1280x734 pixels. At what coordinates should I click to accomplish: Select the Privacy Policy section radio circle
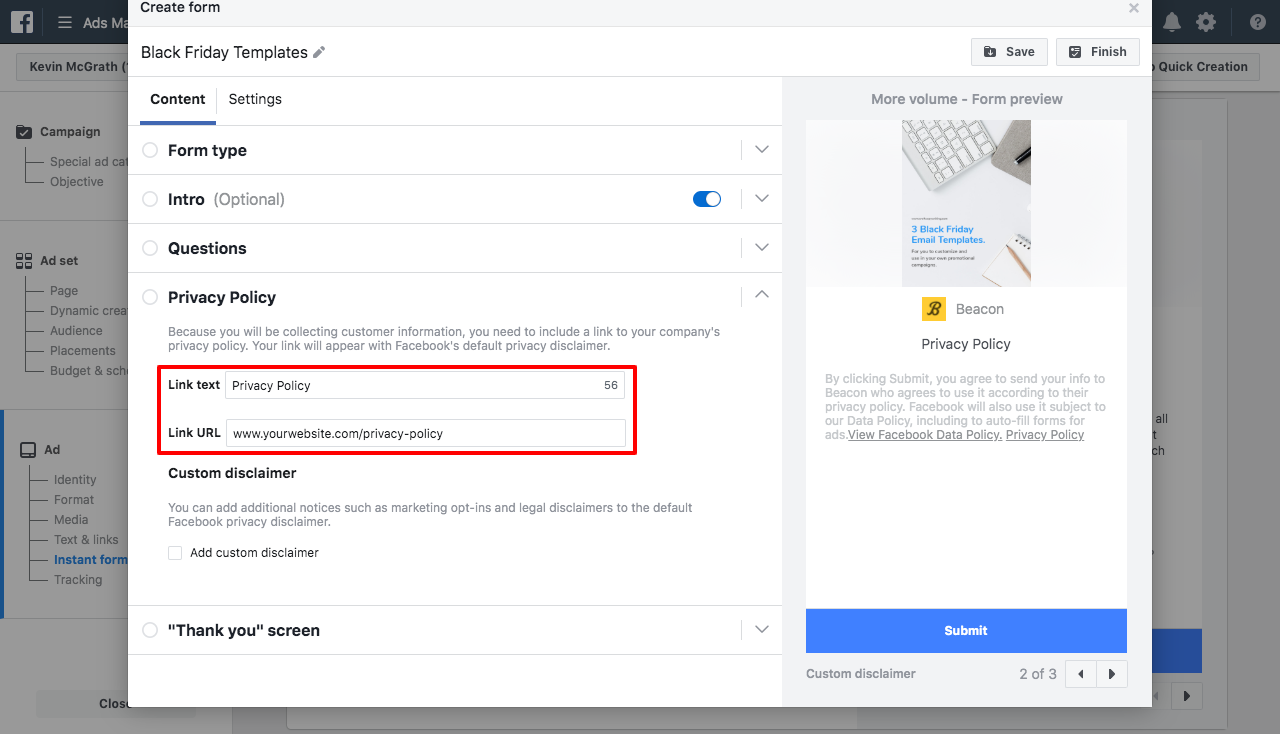(x=150, y=297)
